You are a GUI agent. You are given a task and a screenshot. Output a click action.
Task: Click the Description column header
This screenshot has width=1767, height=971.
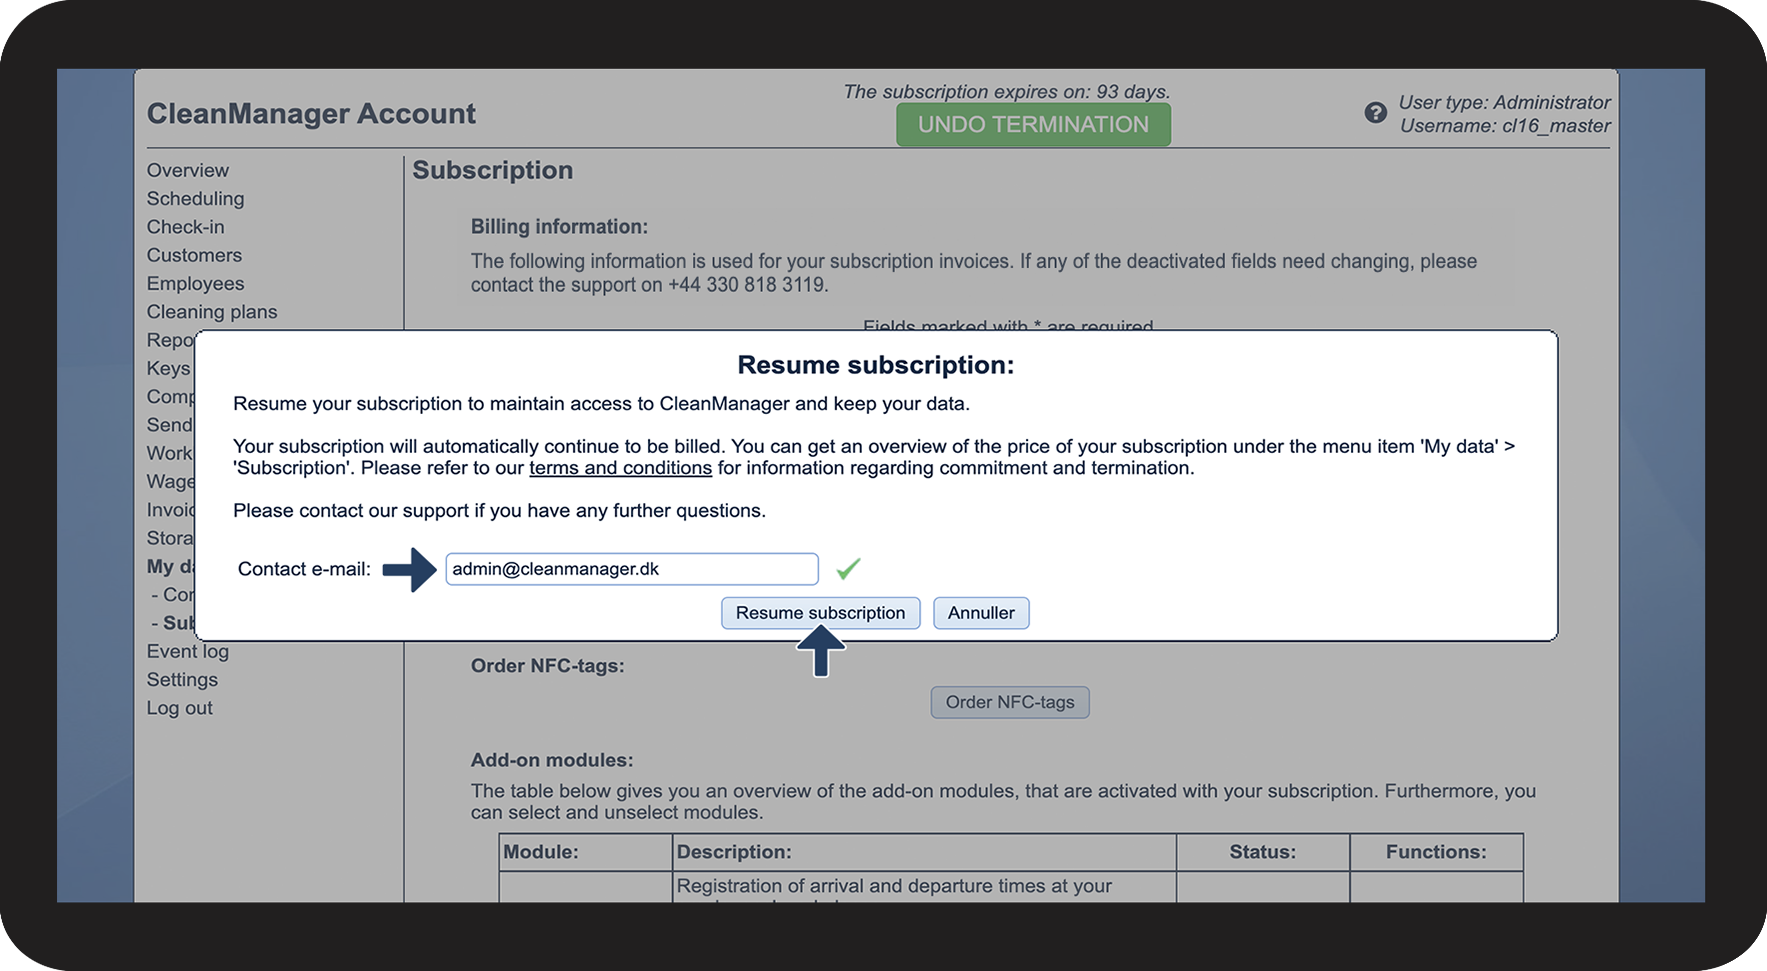point(734,852)
